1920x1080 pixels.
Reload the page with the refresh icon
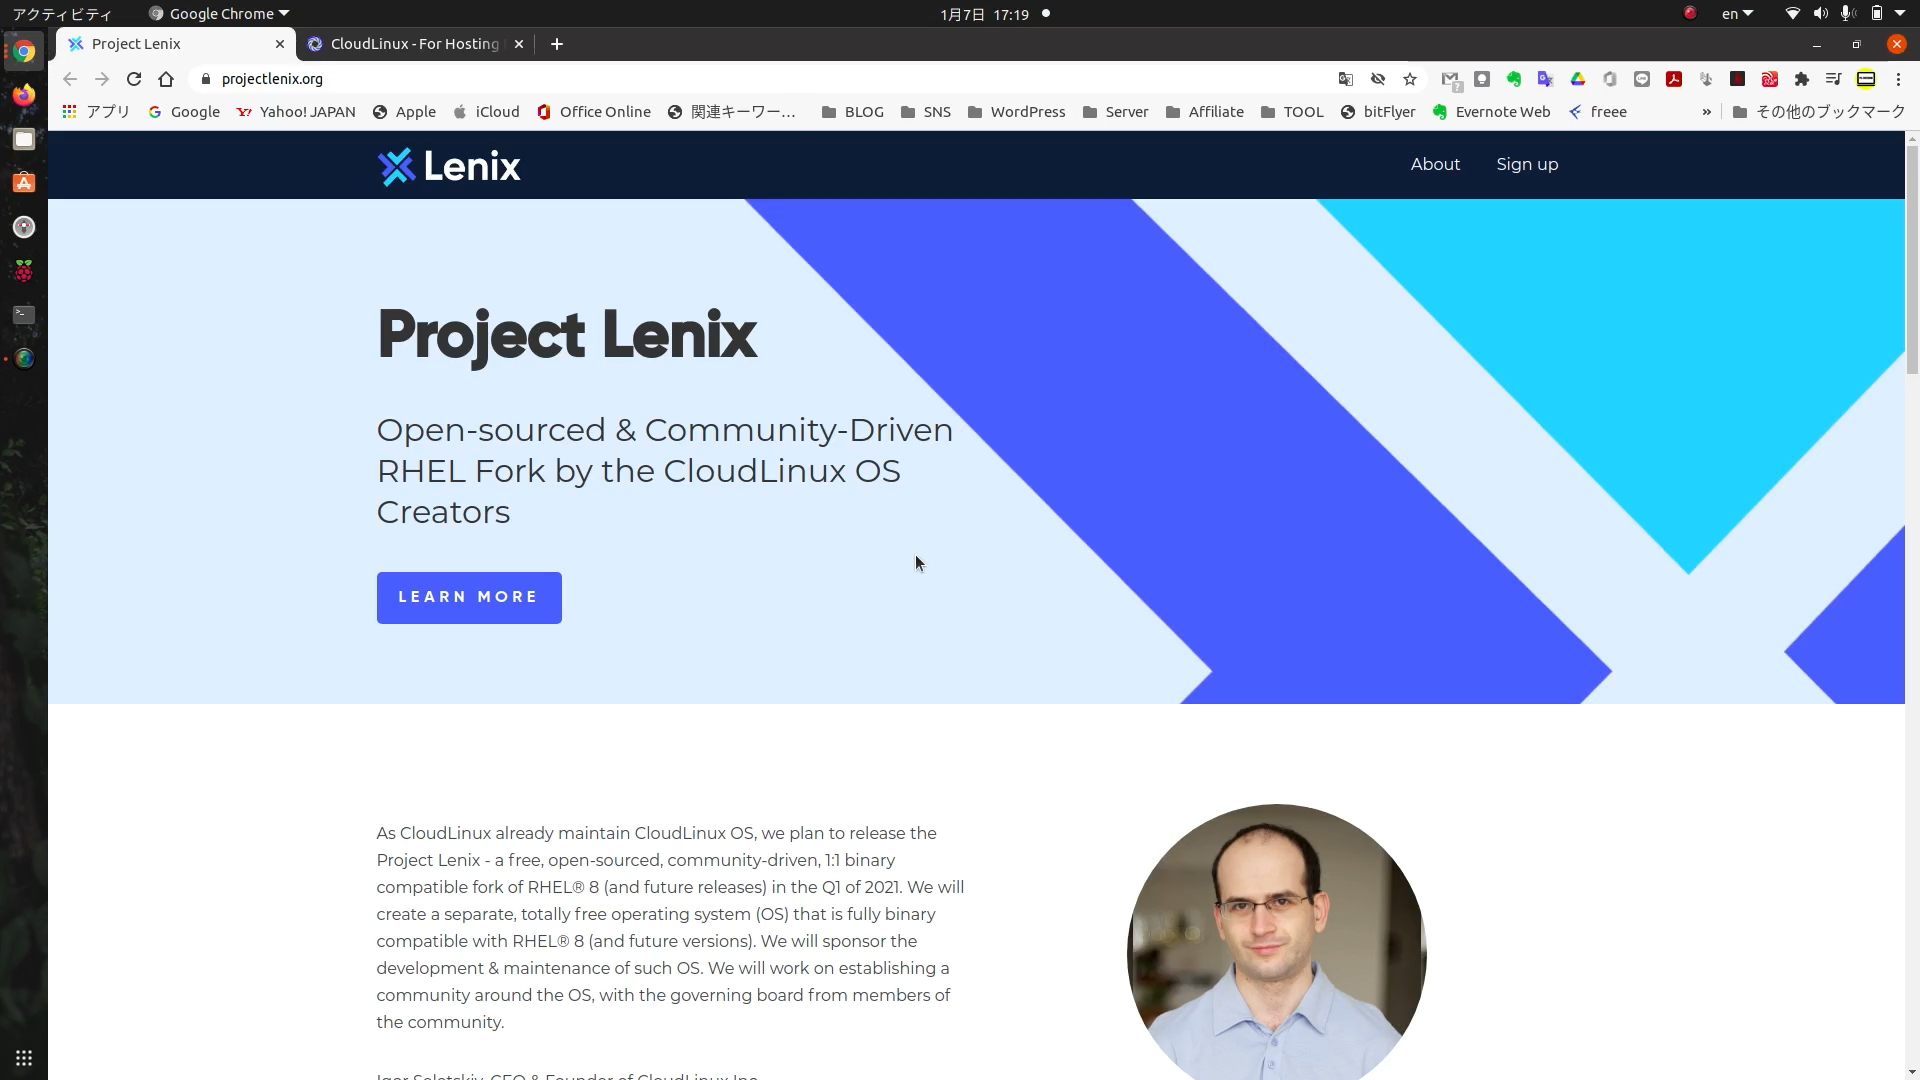(134, 79)
